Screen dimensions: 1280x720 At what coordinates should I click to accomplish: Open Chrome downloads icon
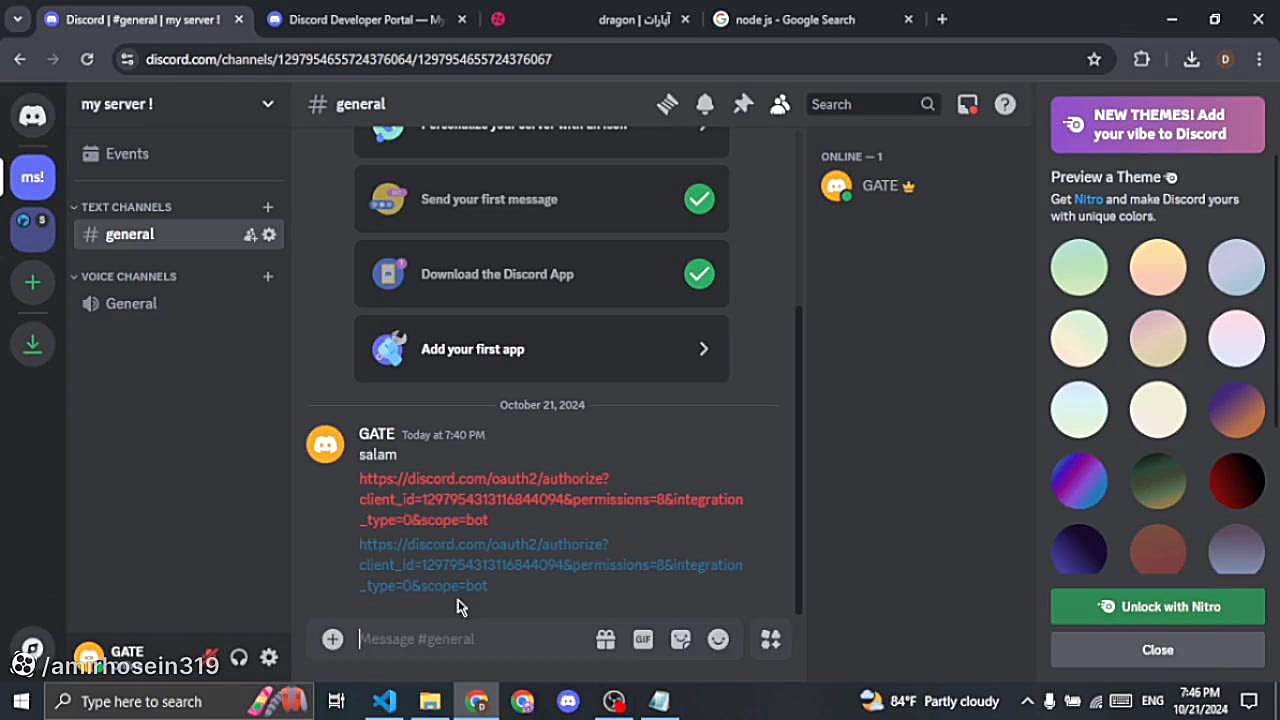pos(1191,59)
